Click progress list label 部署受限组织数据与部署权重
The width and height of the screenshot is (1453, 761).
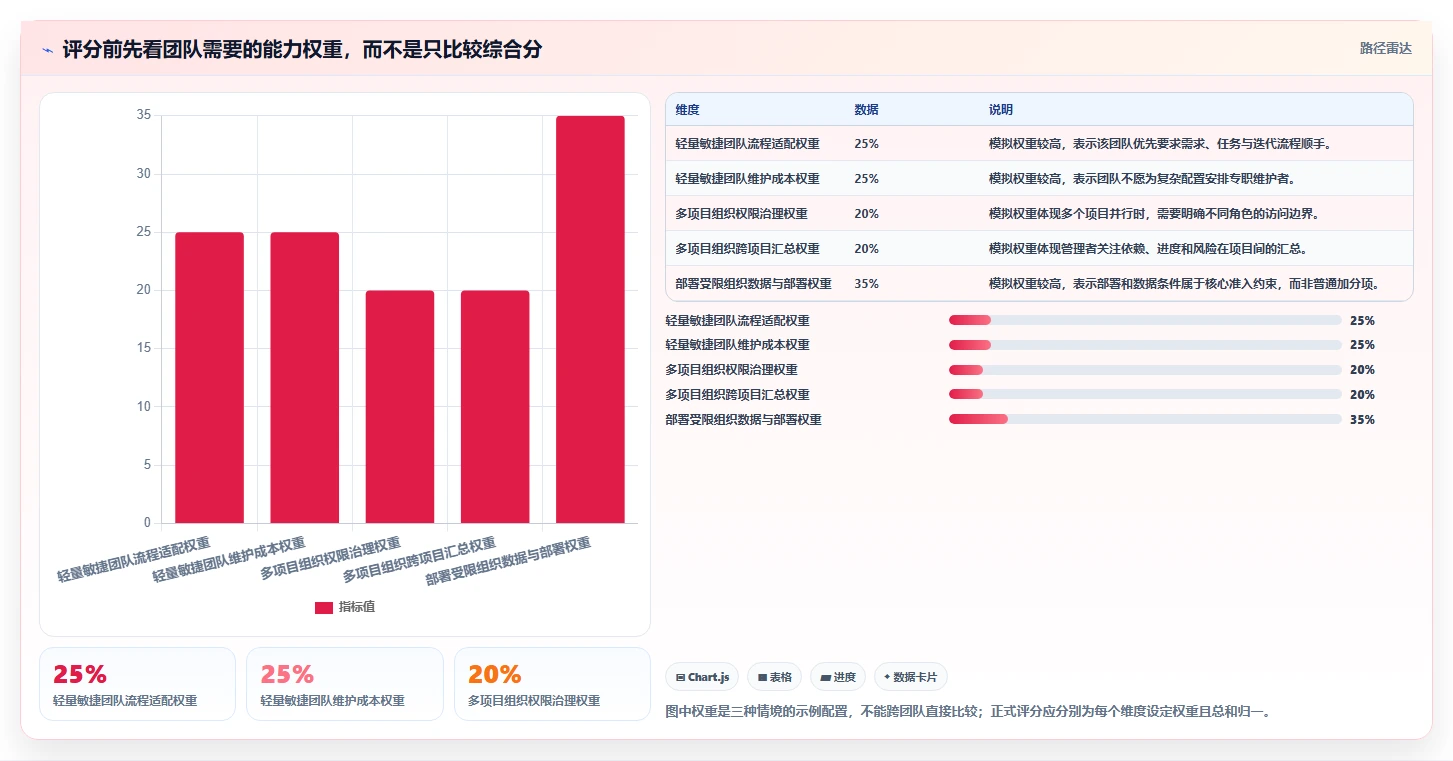(743, 420)
